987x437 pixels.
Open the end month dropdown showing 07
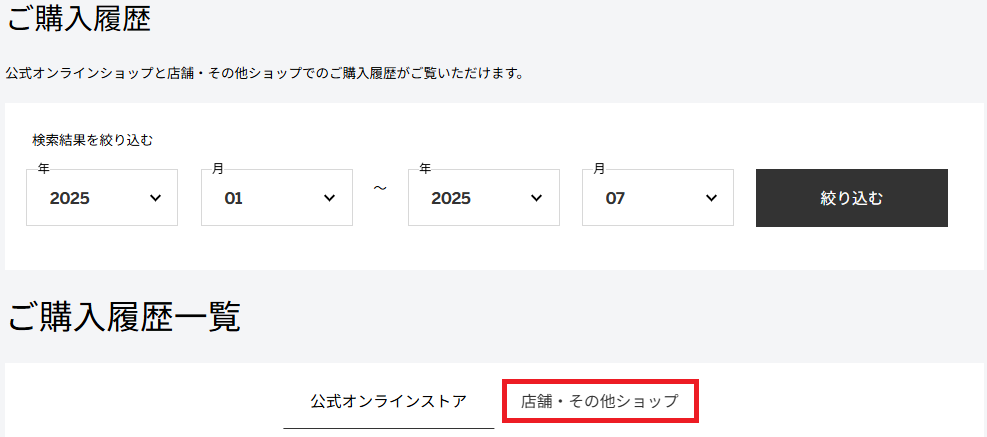[x=658, y=198]
